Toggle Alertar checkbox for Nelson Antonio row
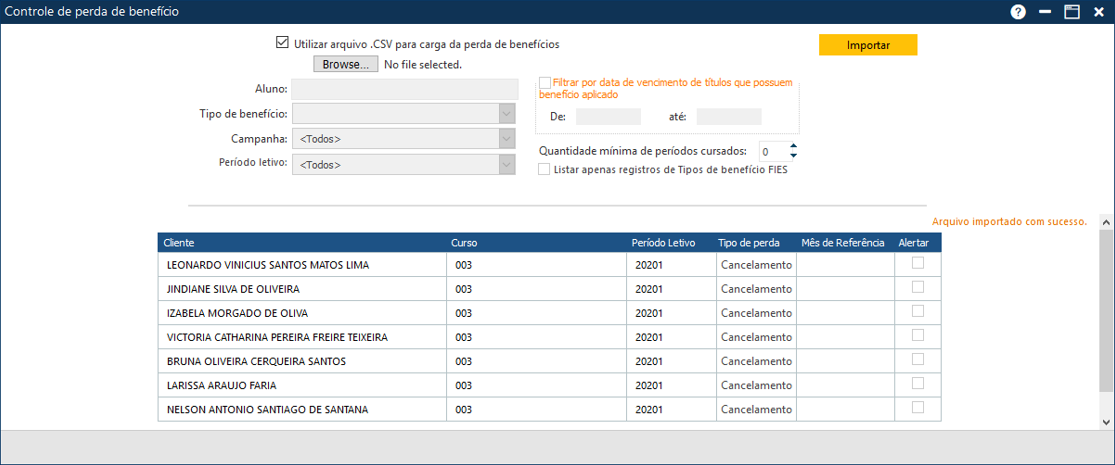 click(x=917, y=407)
